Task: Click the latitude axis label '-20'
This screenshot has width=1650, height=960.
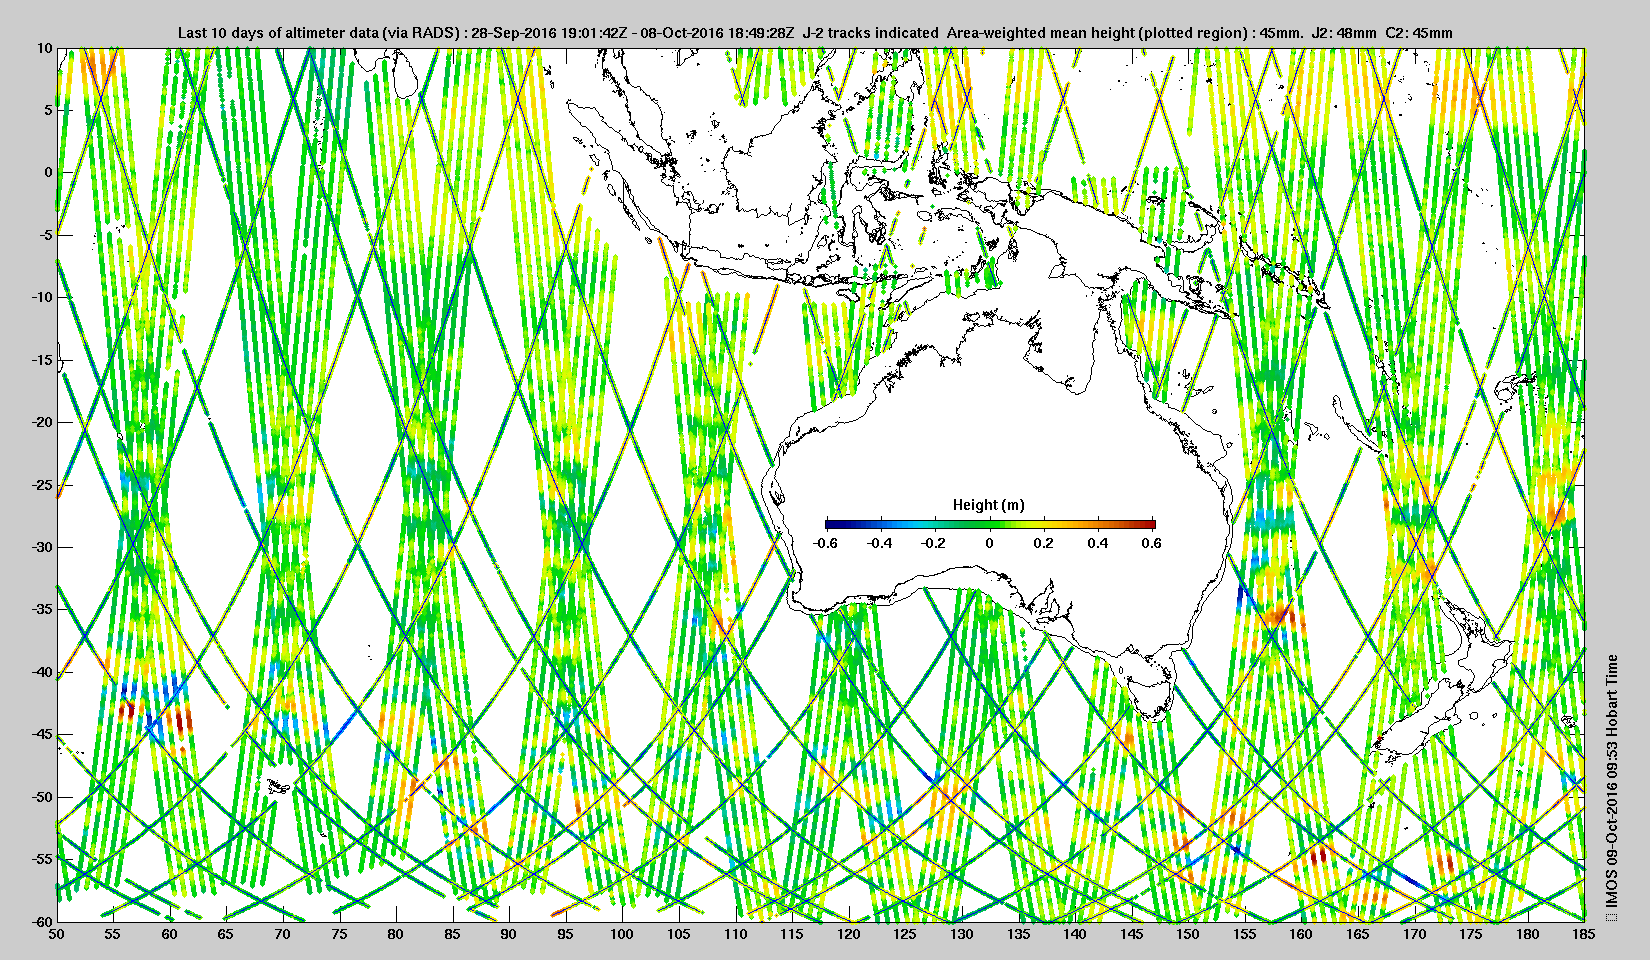Action: [x=42, y=422]
